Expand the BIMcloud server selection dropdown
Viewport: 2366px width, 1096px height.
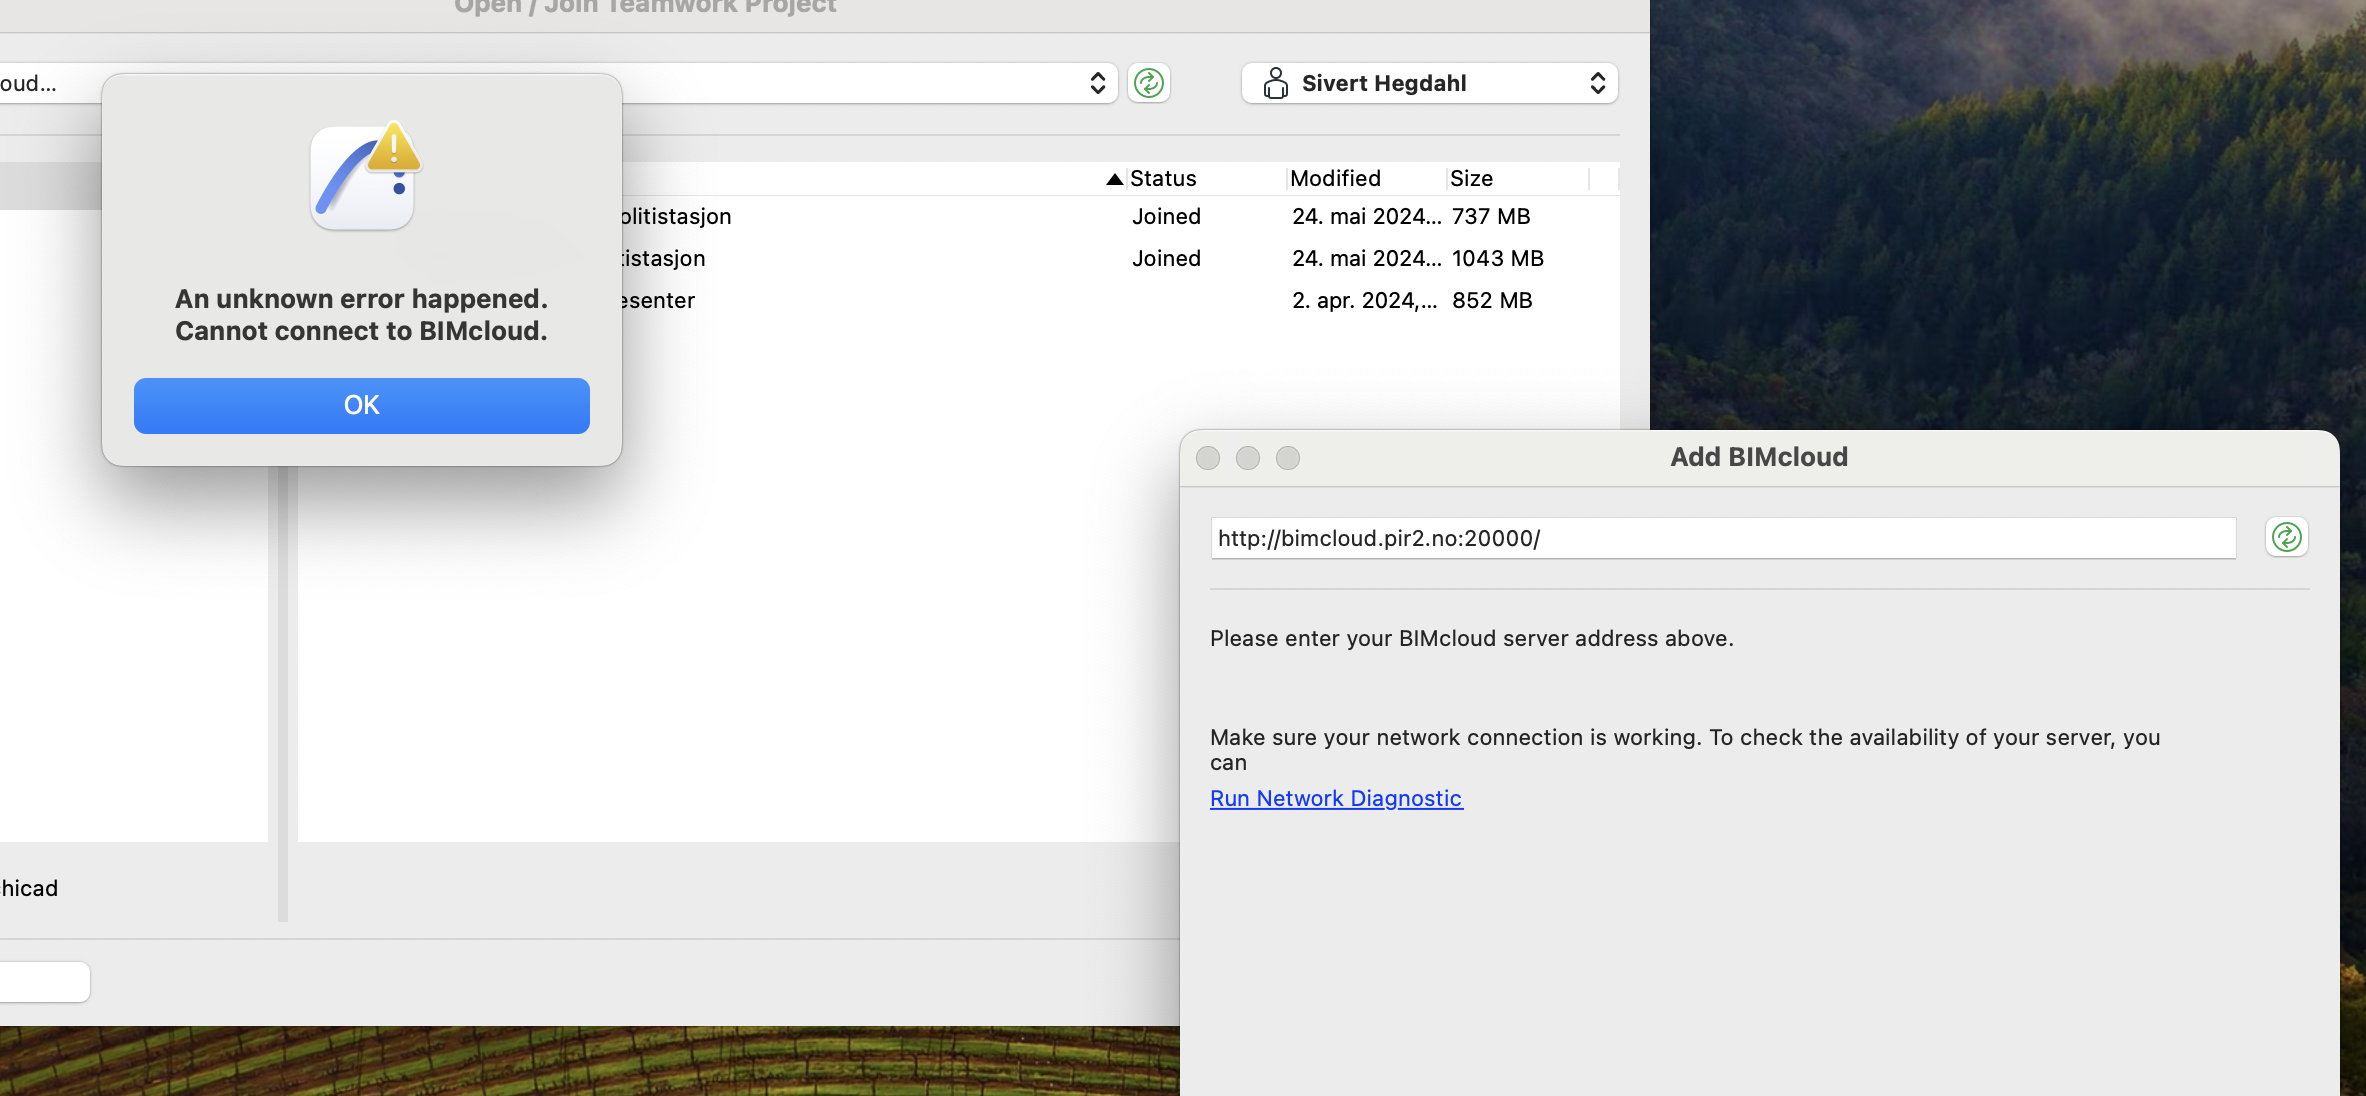[x=1097, y=83]
